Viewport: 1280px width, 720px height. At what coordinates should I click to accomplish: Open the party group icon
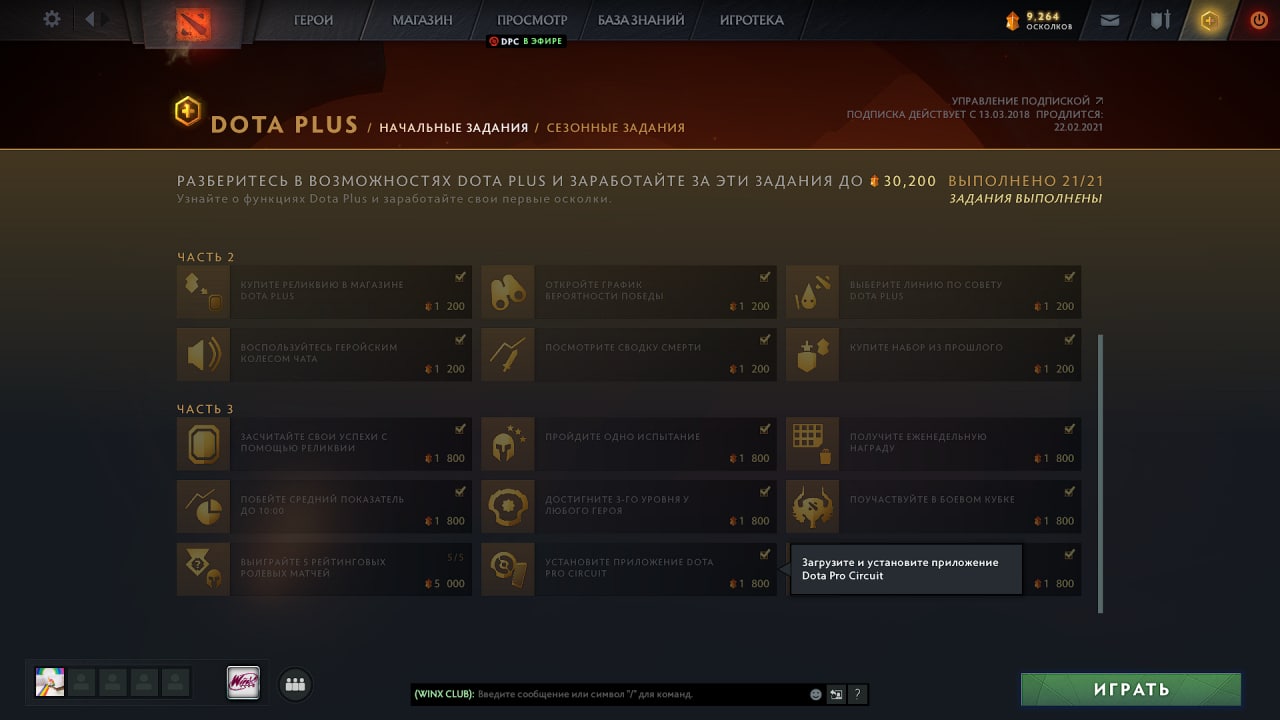295,684
